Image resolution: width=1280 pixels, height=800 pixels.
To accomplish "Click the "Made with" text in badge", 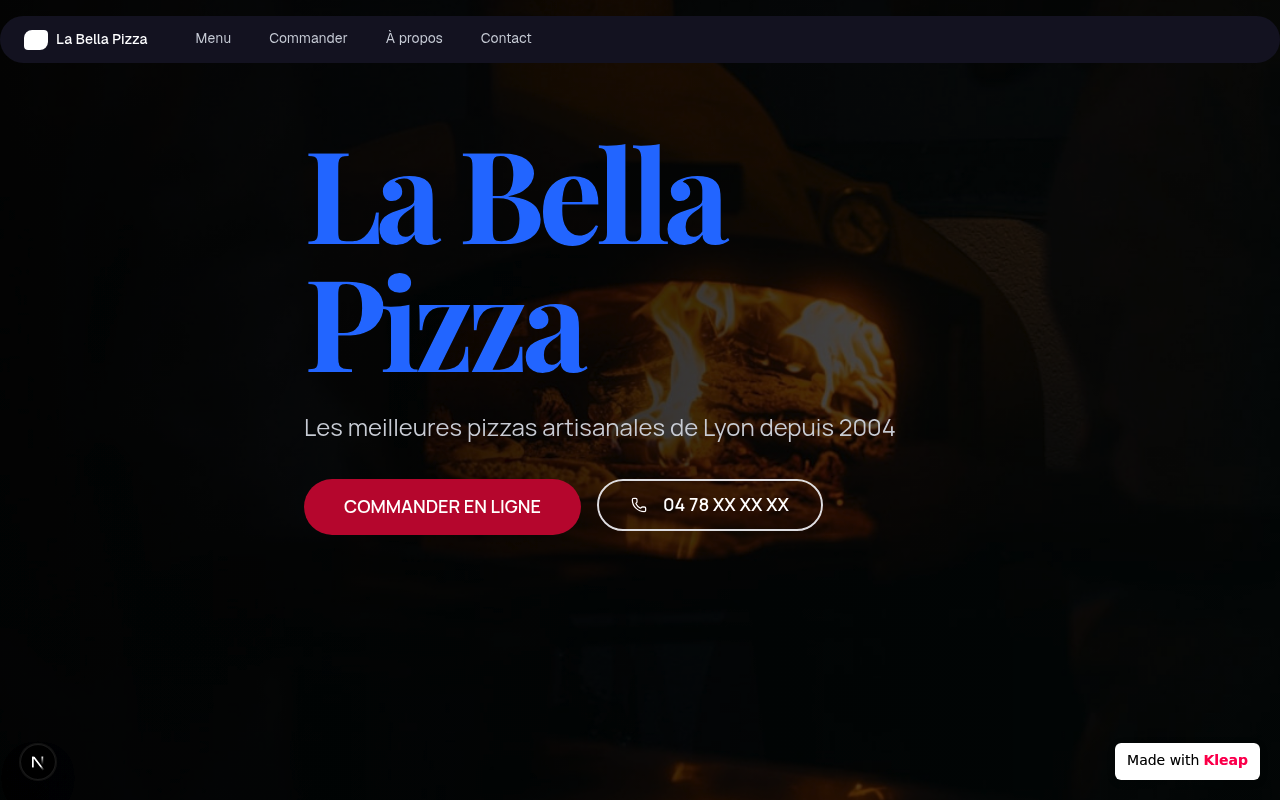I will click(1163, 760).
